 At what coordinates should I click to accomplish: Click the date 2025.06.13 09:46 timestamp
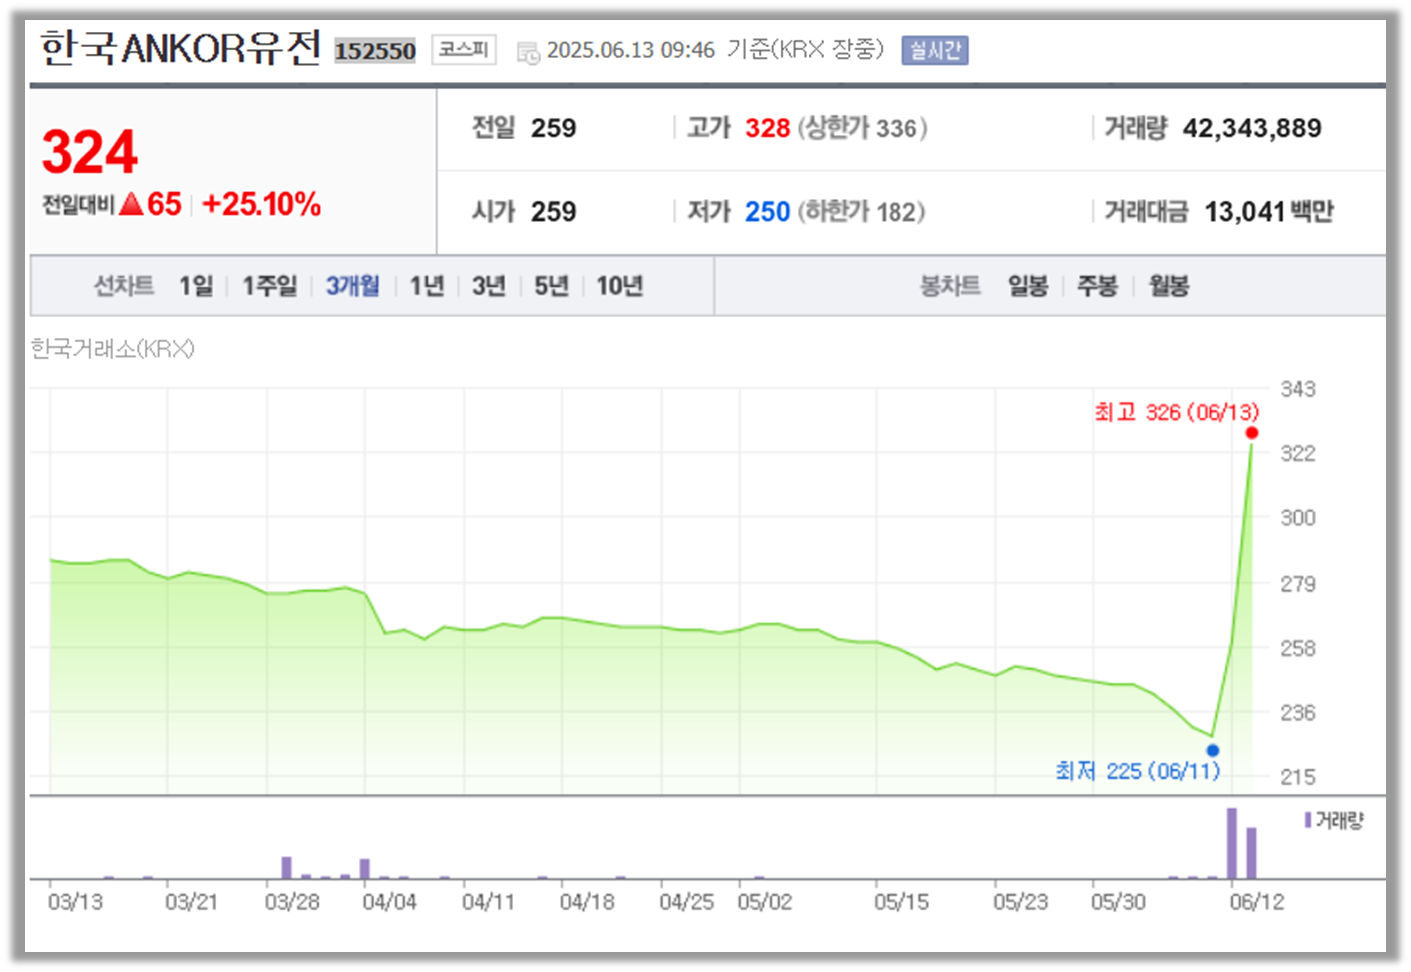[x=631, y=50]
